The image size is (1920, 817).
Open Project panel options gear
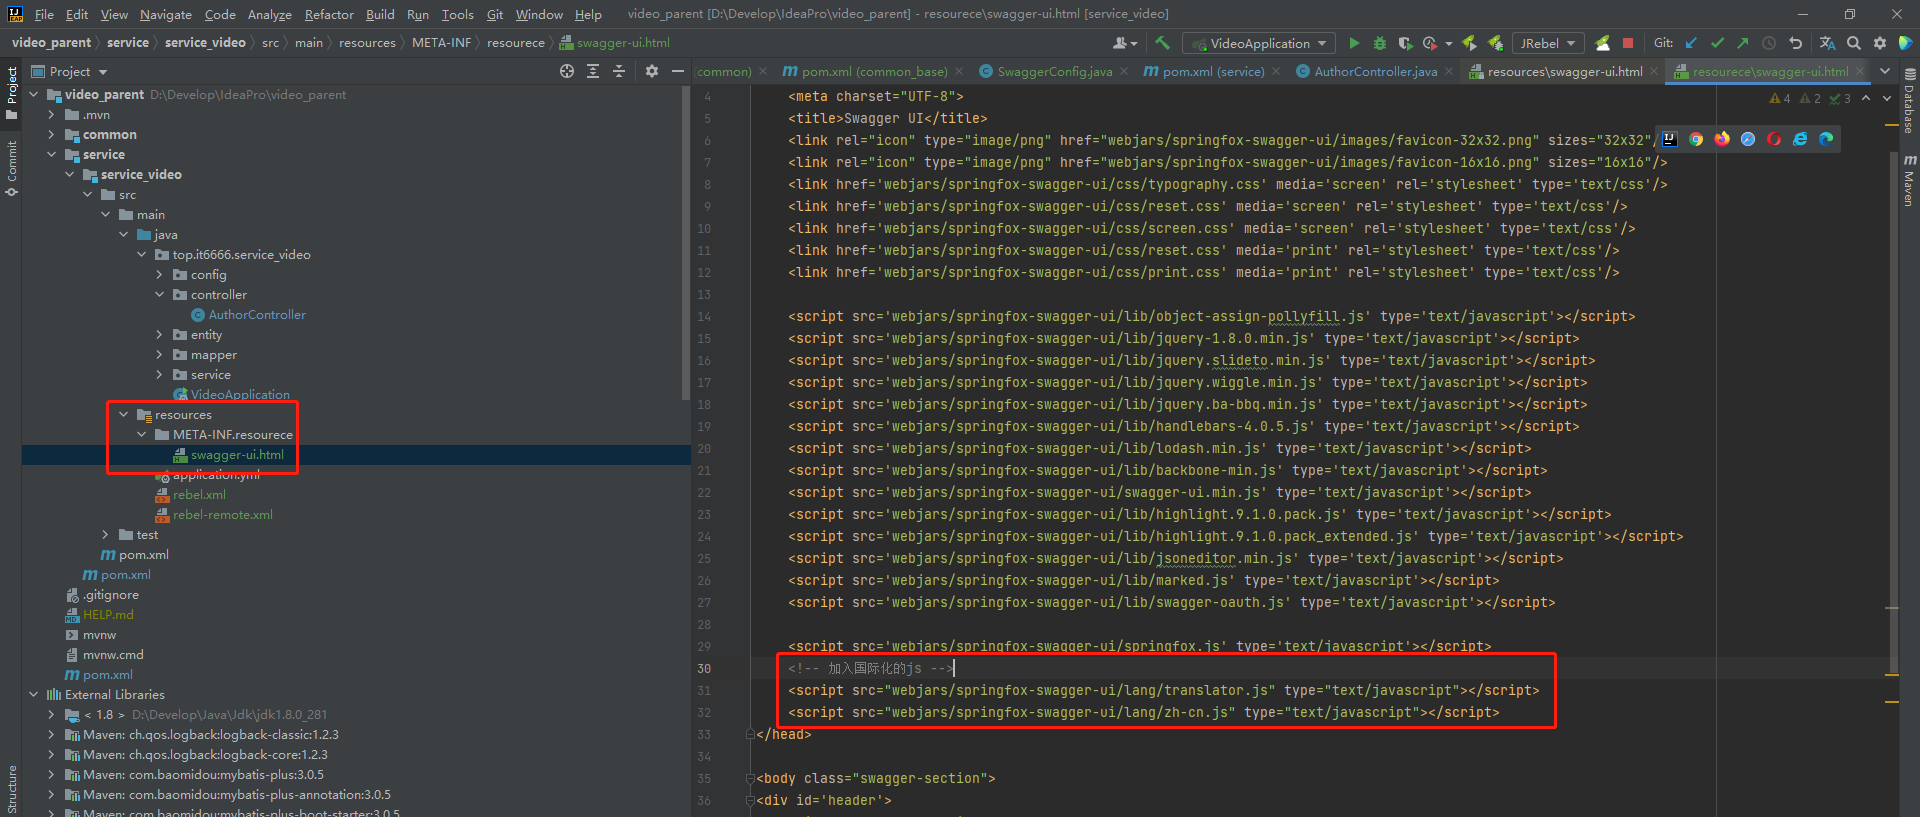pos(652,71)
